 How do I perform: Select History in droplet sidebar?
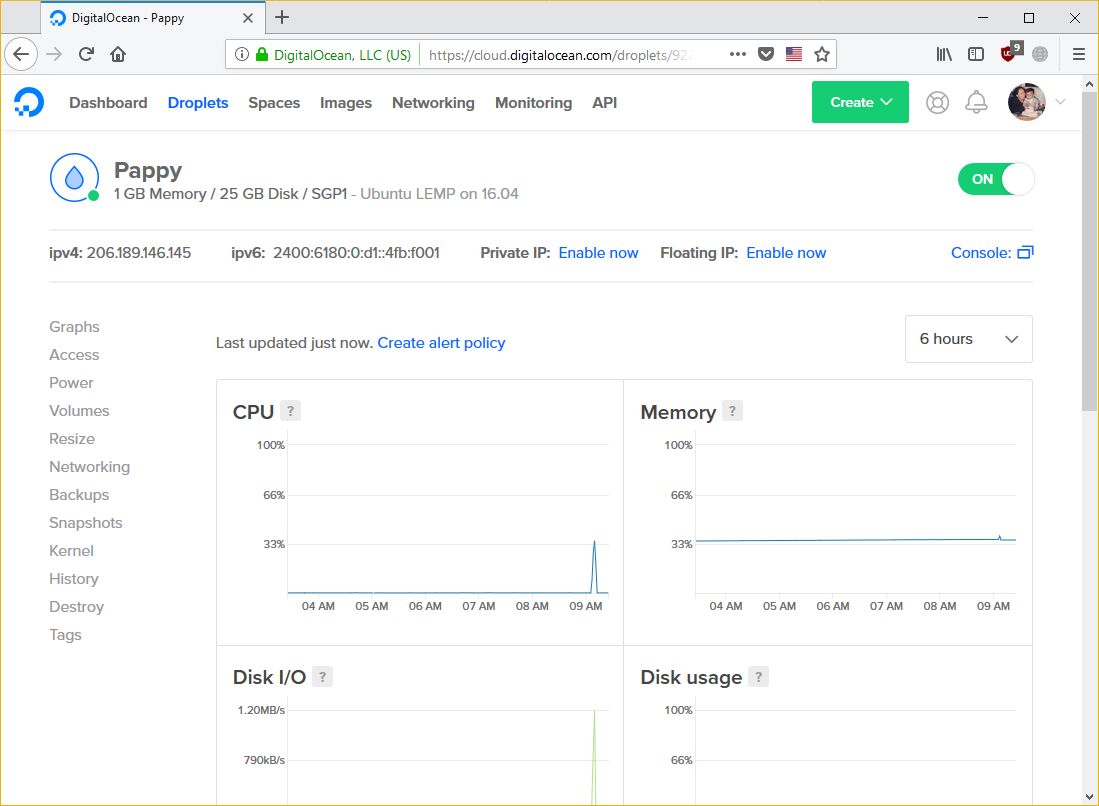click(x=74, y=579)
